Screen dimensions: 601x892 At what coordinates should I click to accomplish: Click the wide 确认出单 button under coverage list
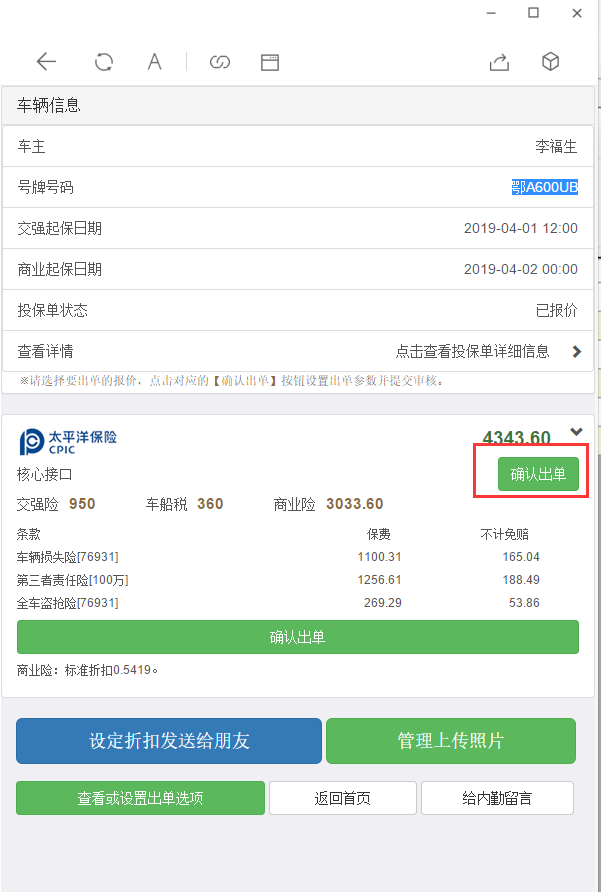point(298,637)
